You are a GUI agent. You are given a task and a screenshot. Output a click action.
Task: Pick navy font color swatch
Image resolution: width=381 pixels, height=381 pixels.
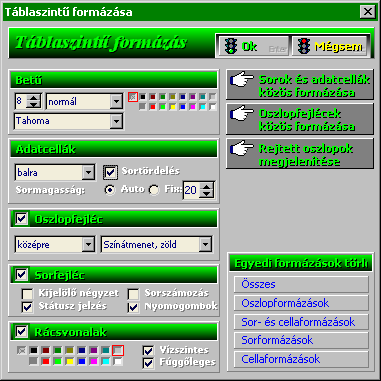(x=182, y=97)
